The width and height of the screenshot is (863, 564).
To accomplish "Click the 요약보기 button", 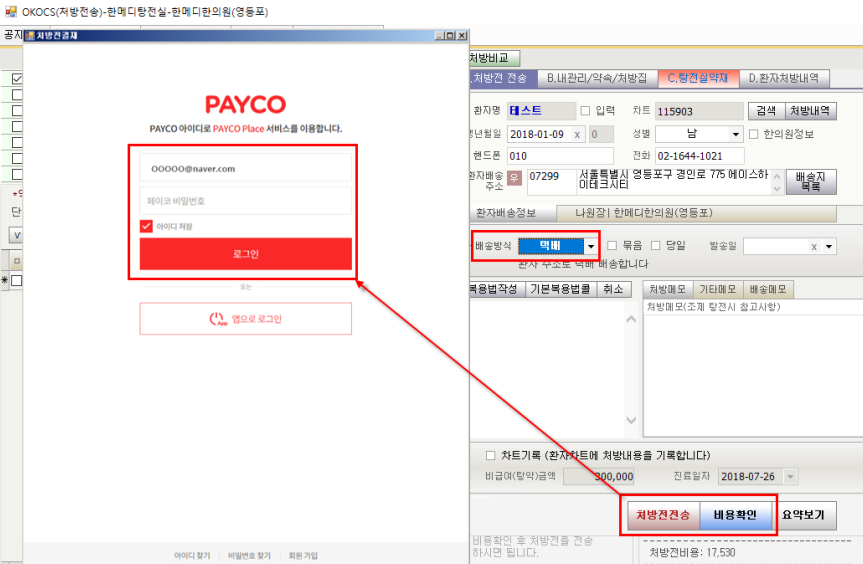I will click(x=804, y=515).
